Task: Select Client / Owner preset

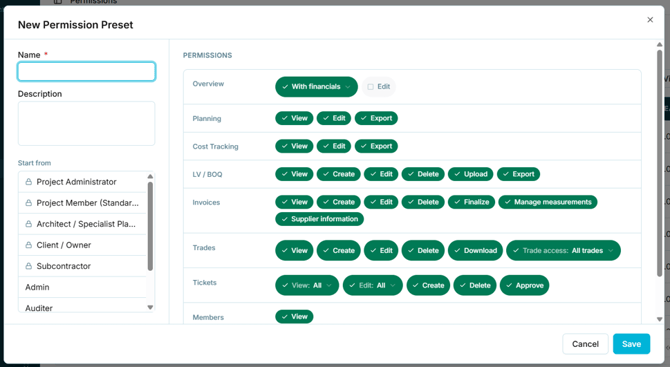Action: [x=82, y=245]
